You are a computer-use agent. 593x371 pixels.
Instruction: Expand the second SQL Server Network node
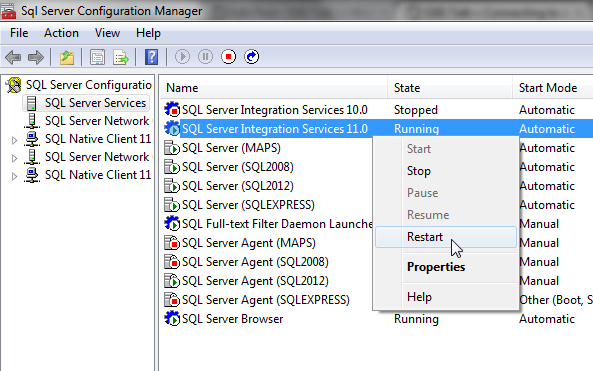[x=14, y=158]
